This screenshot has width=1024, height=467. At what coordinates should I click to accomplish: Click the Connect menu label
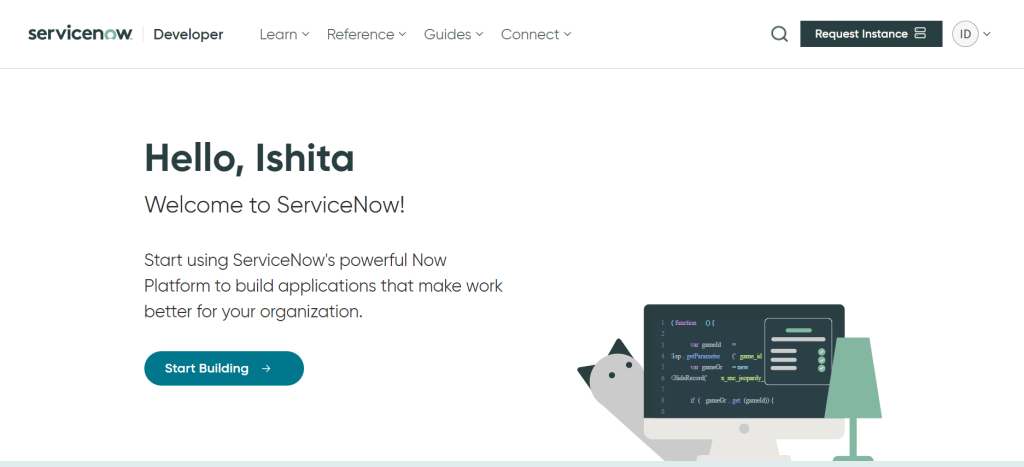click(530, 34)
